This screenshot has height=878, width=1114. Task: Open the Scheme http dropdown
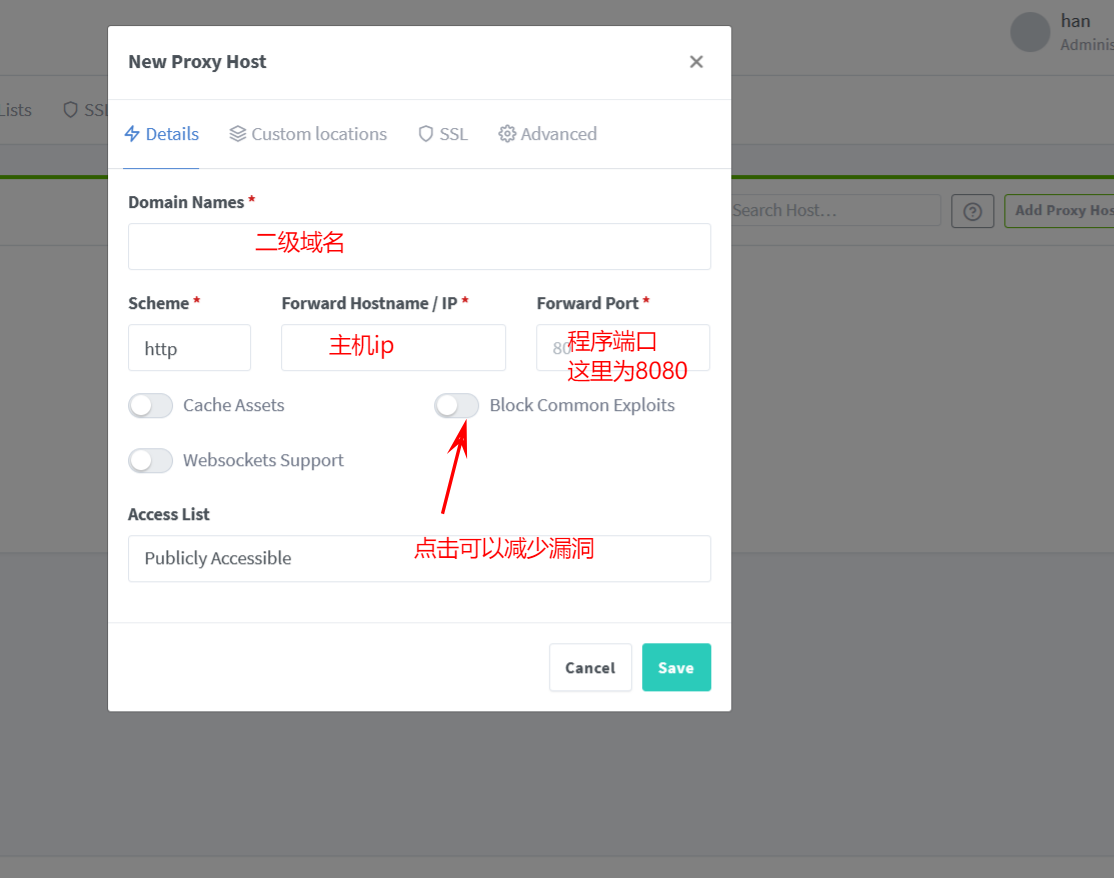coord(190,348)
